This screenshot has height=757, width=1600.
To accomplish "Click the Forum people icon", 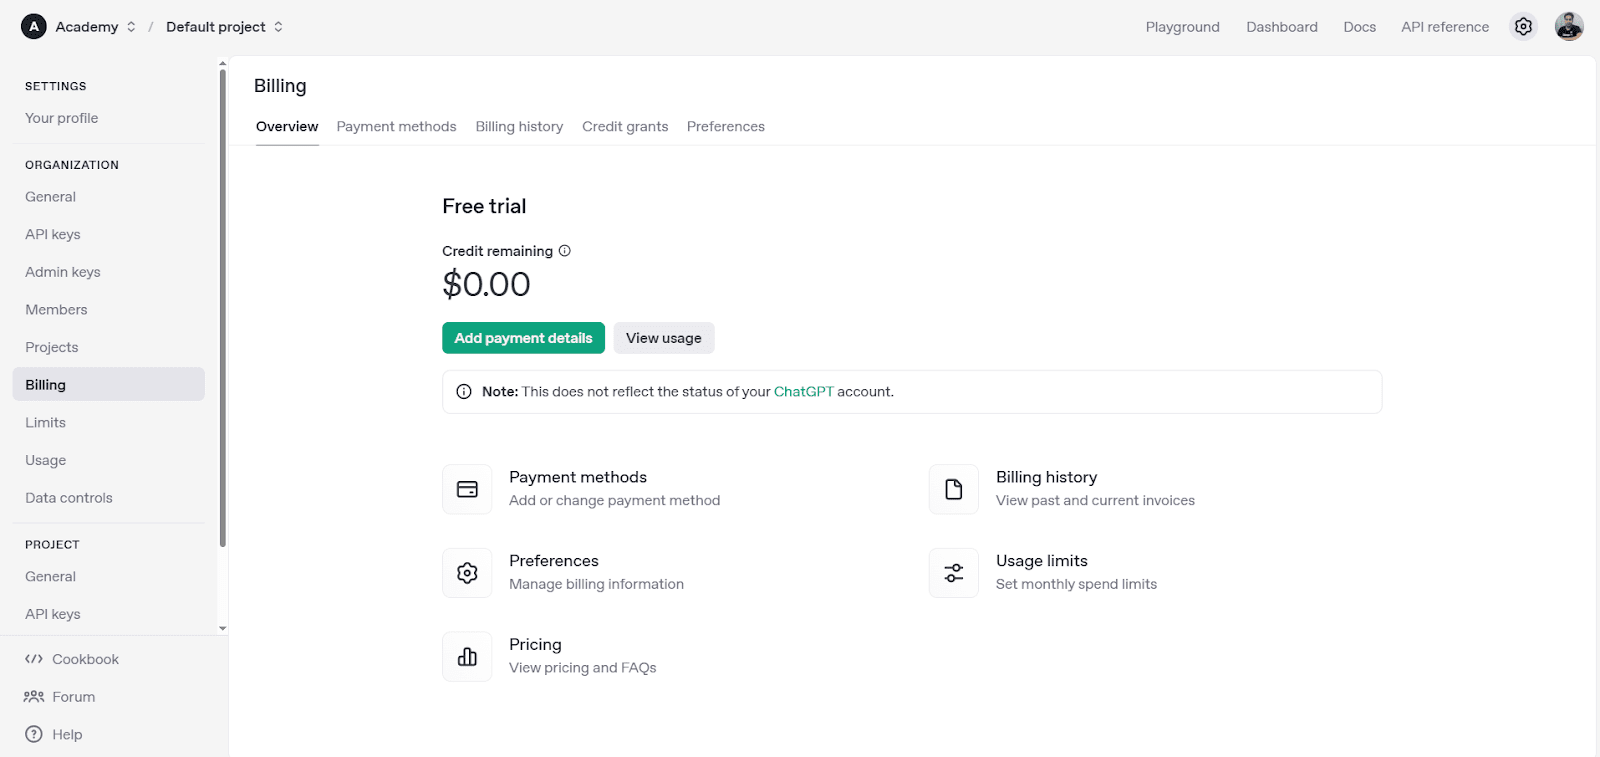I will (34, 697).
